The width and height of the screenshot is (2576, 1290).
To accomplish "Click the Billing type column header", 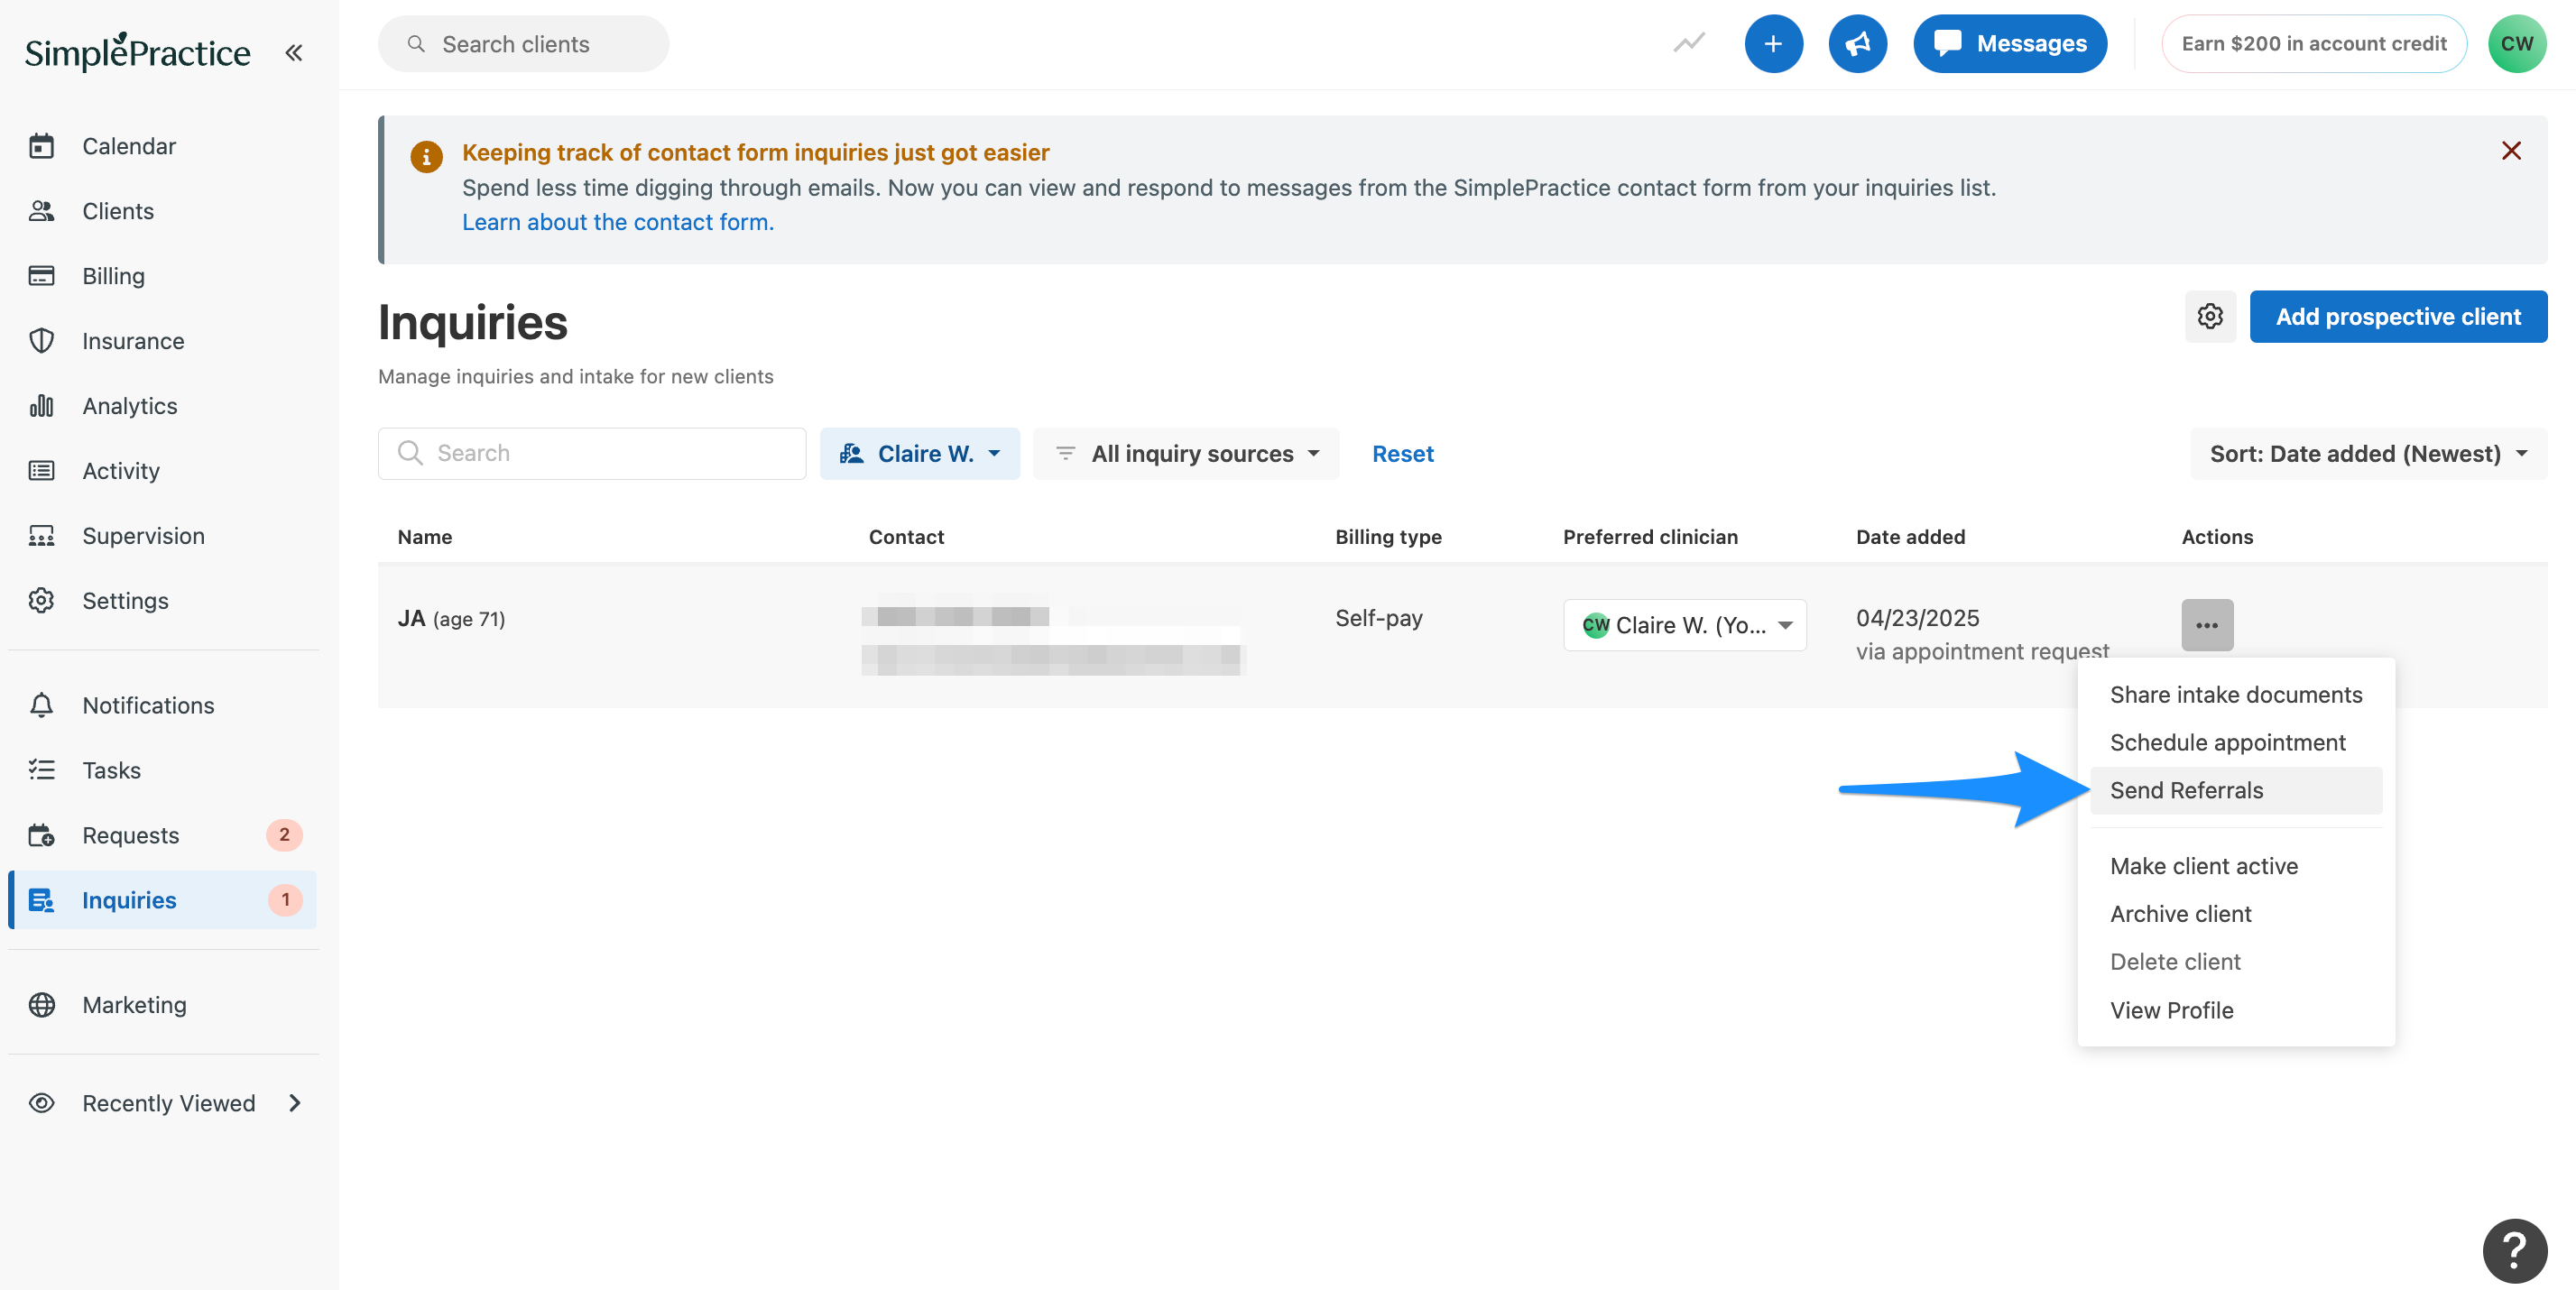I will 1388,537.
